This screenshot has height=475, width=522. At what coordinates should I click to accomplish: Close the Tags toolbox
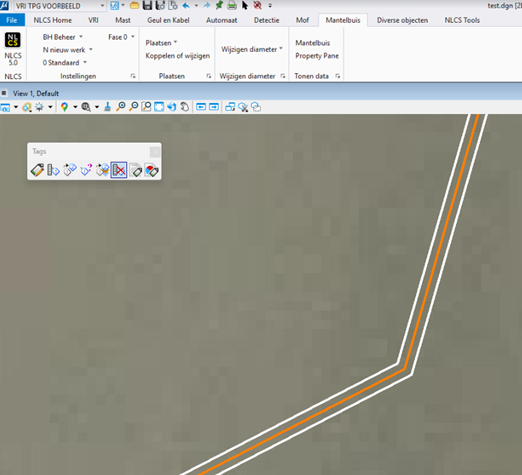coord(155,152)
